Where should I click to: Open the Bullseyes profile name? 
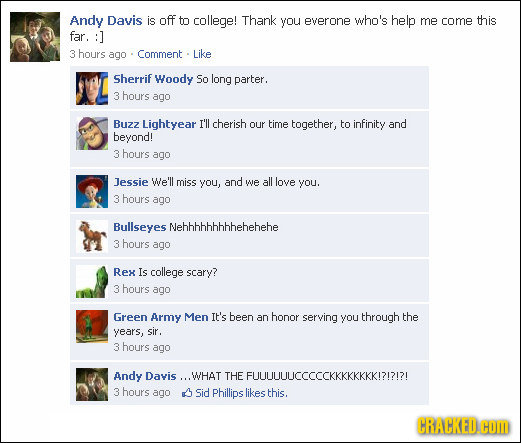click(x=140, y=227)
